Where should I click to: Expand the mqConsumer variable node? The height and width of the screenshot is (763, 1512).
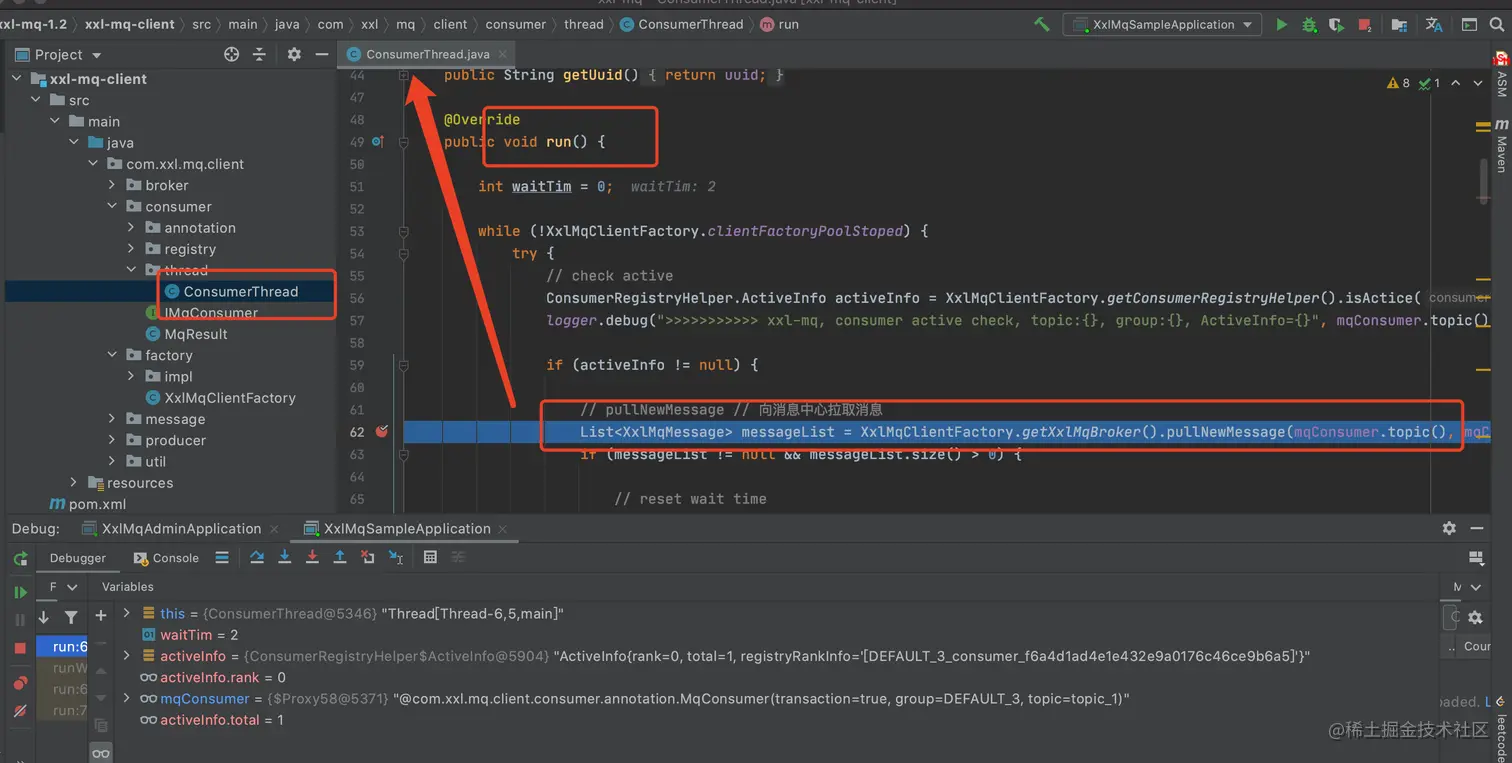coord(126,698)
